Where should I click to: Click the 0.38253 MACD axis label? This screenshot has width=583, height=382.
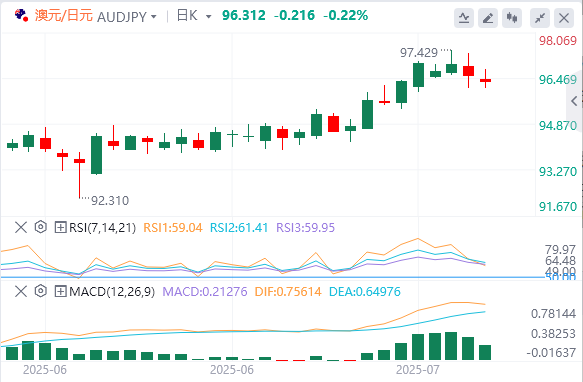click(x=554, y=334)
